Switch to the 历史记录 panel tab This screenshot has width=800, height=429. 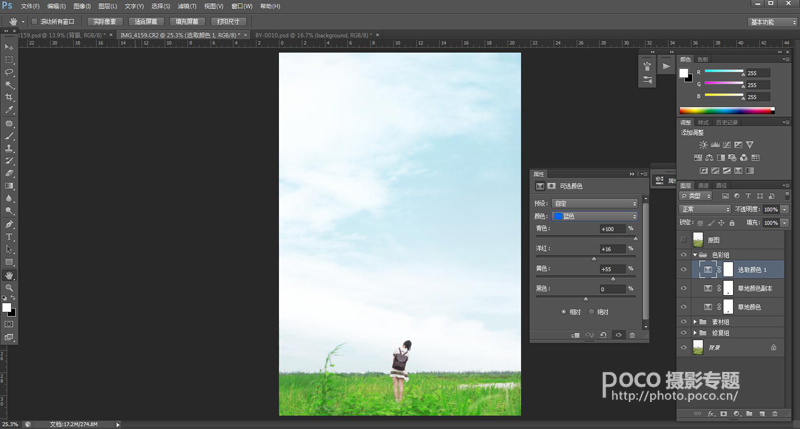tap(727, 122)
